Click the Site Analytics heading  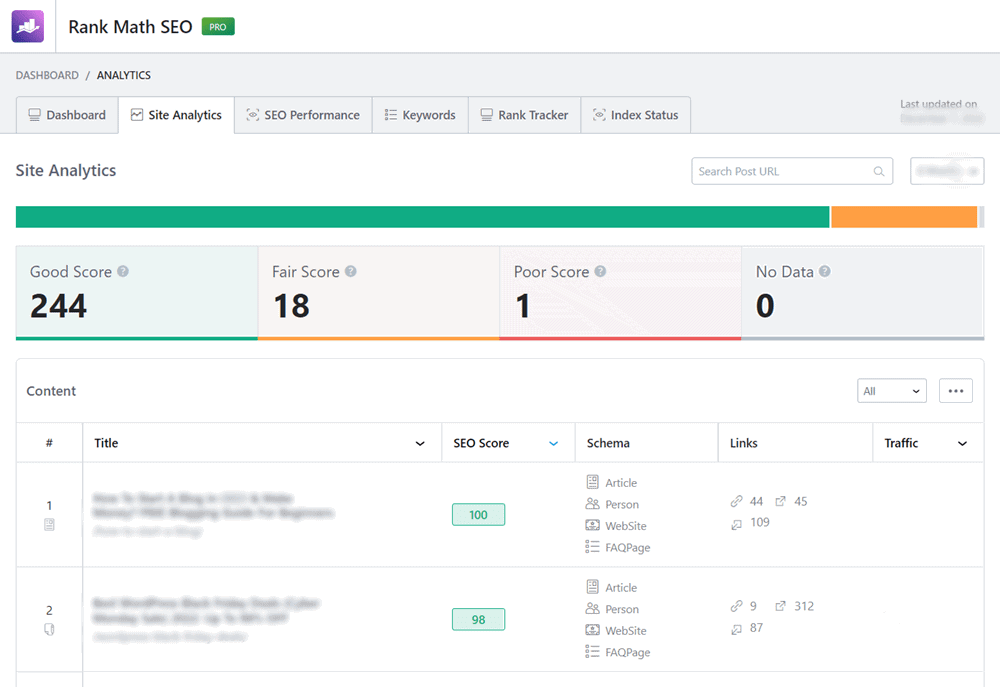coord(66,170)
